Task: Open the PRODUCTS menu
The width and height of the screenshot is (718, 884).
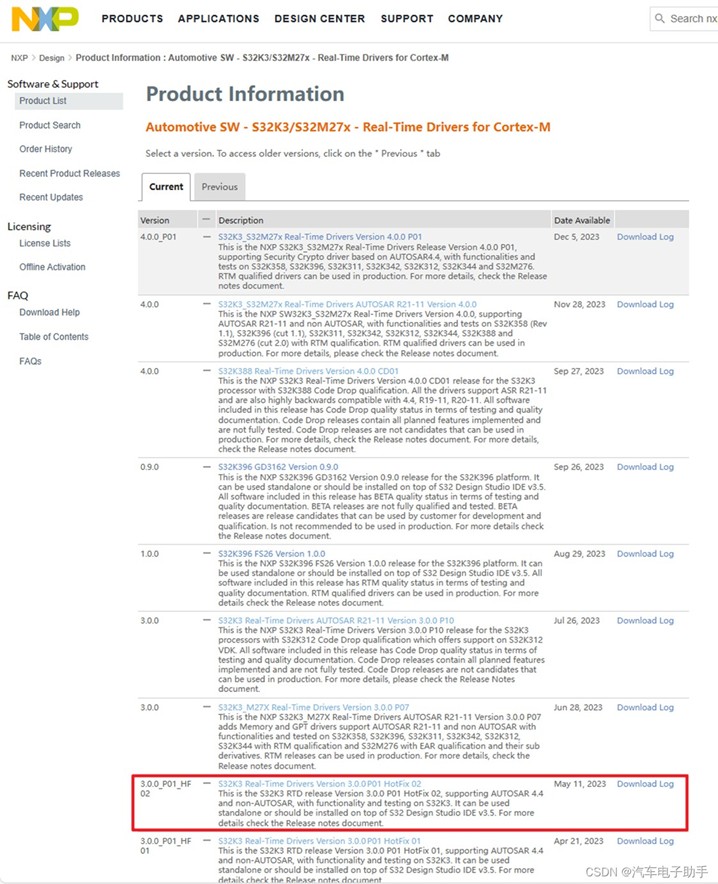Action: coord(132,18)
